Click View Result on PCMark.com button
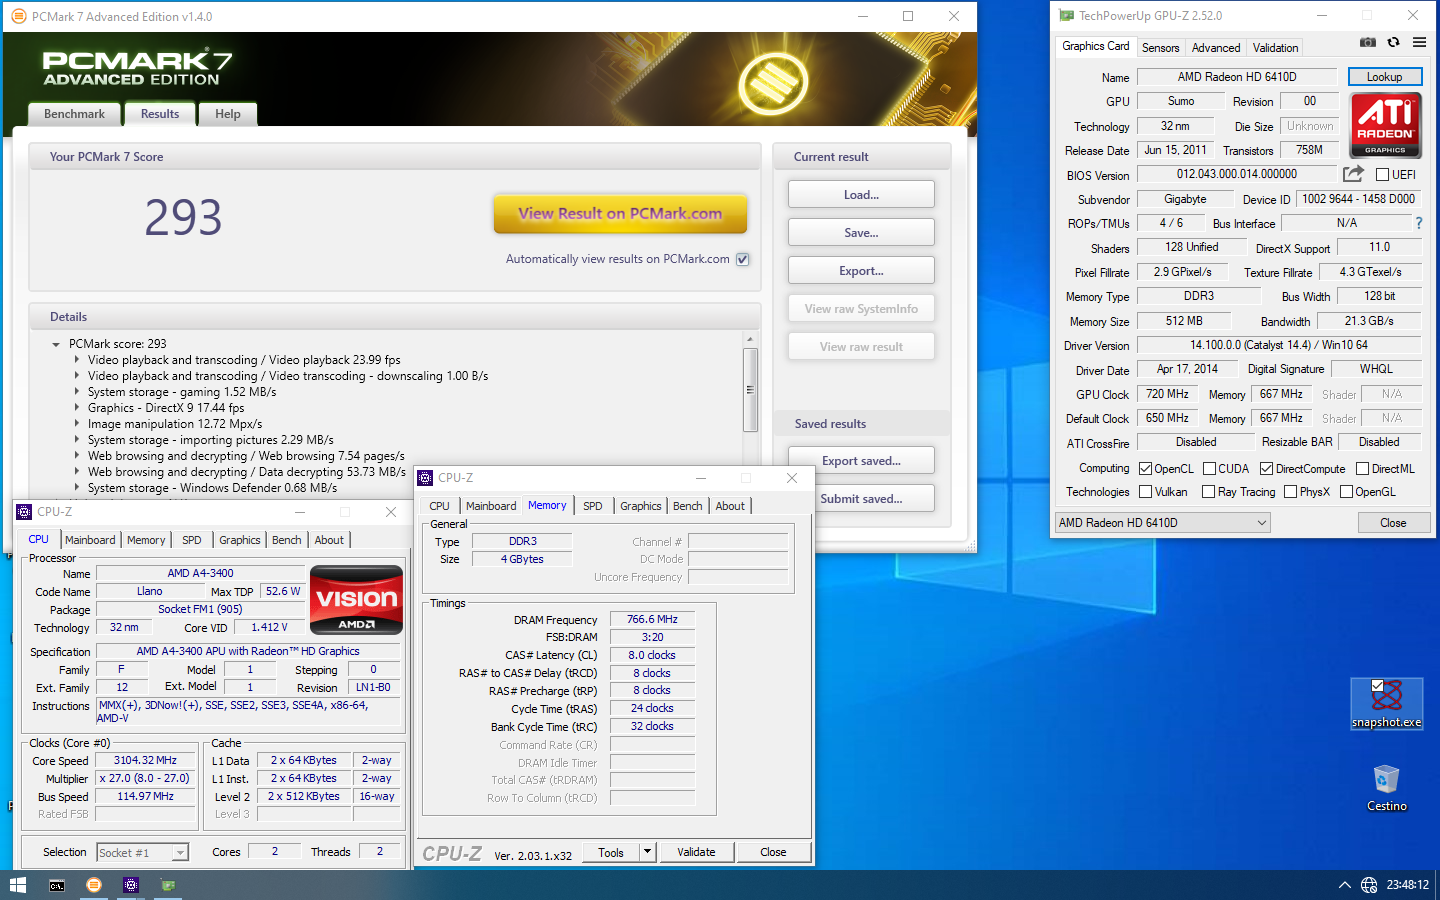 coord(620,214)
